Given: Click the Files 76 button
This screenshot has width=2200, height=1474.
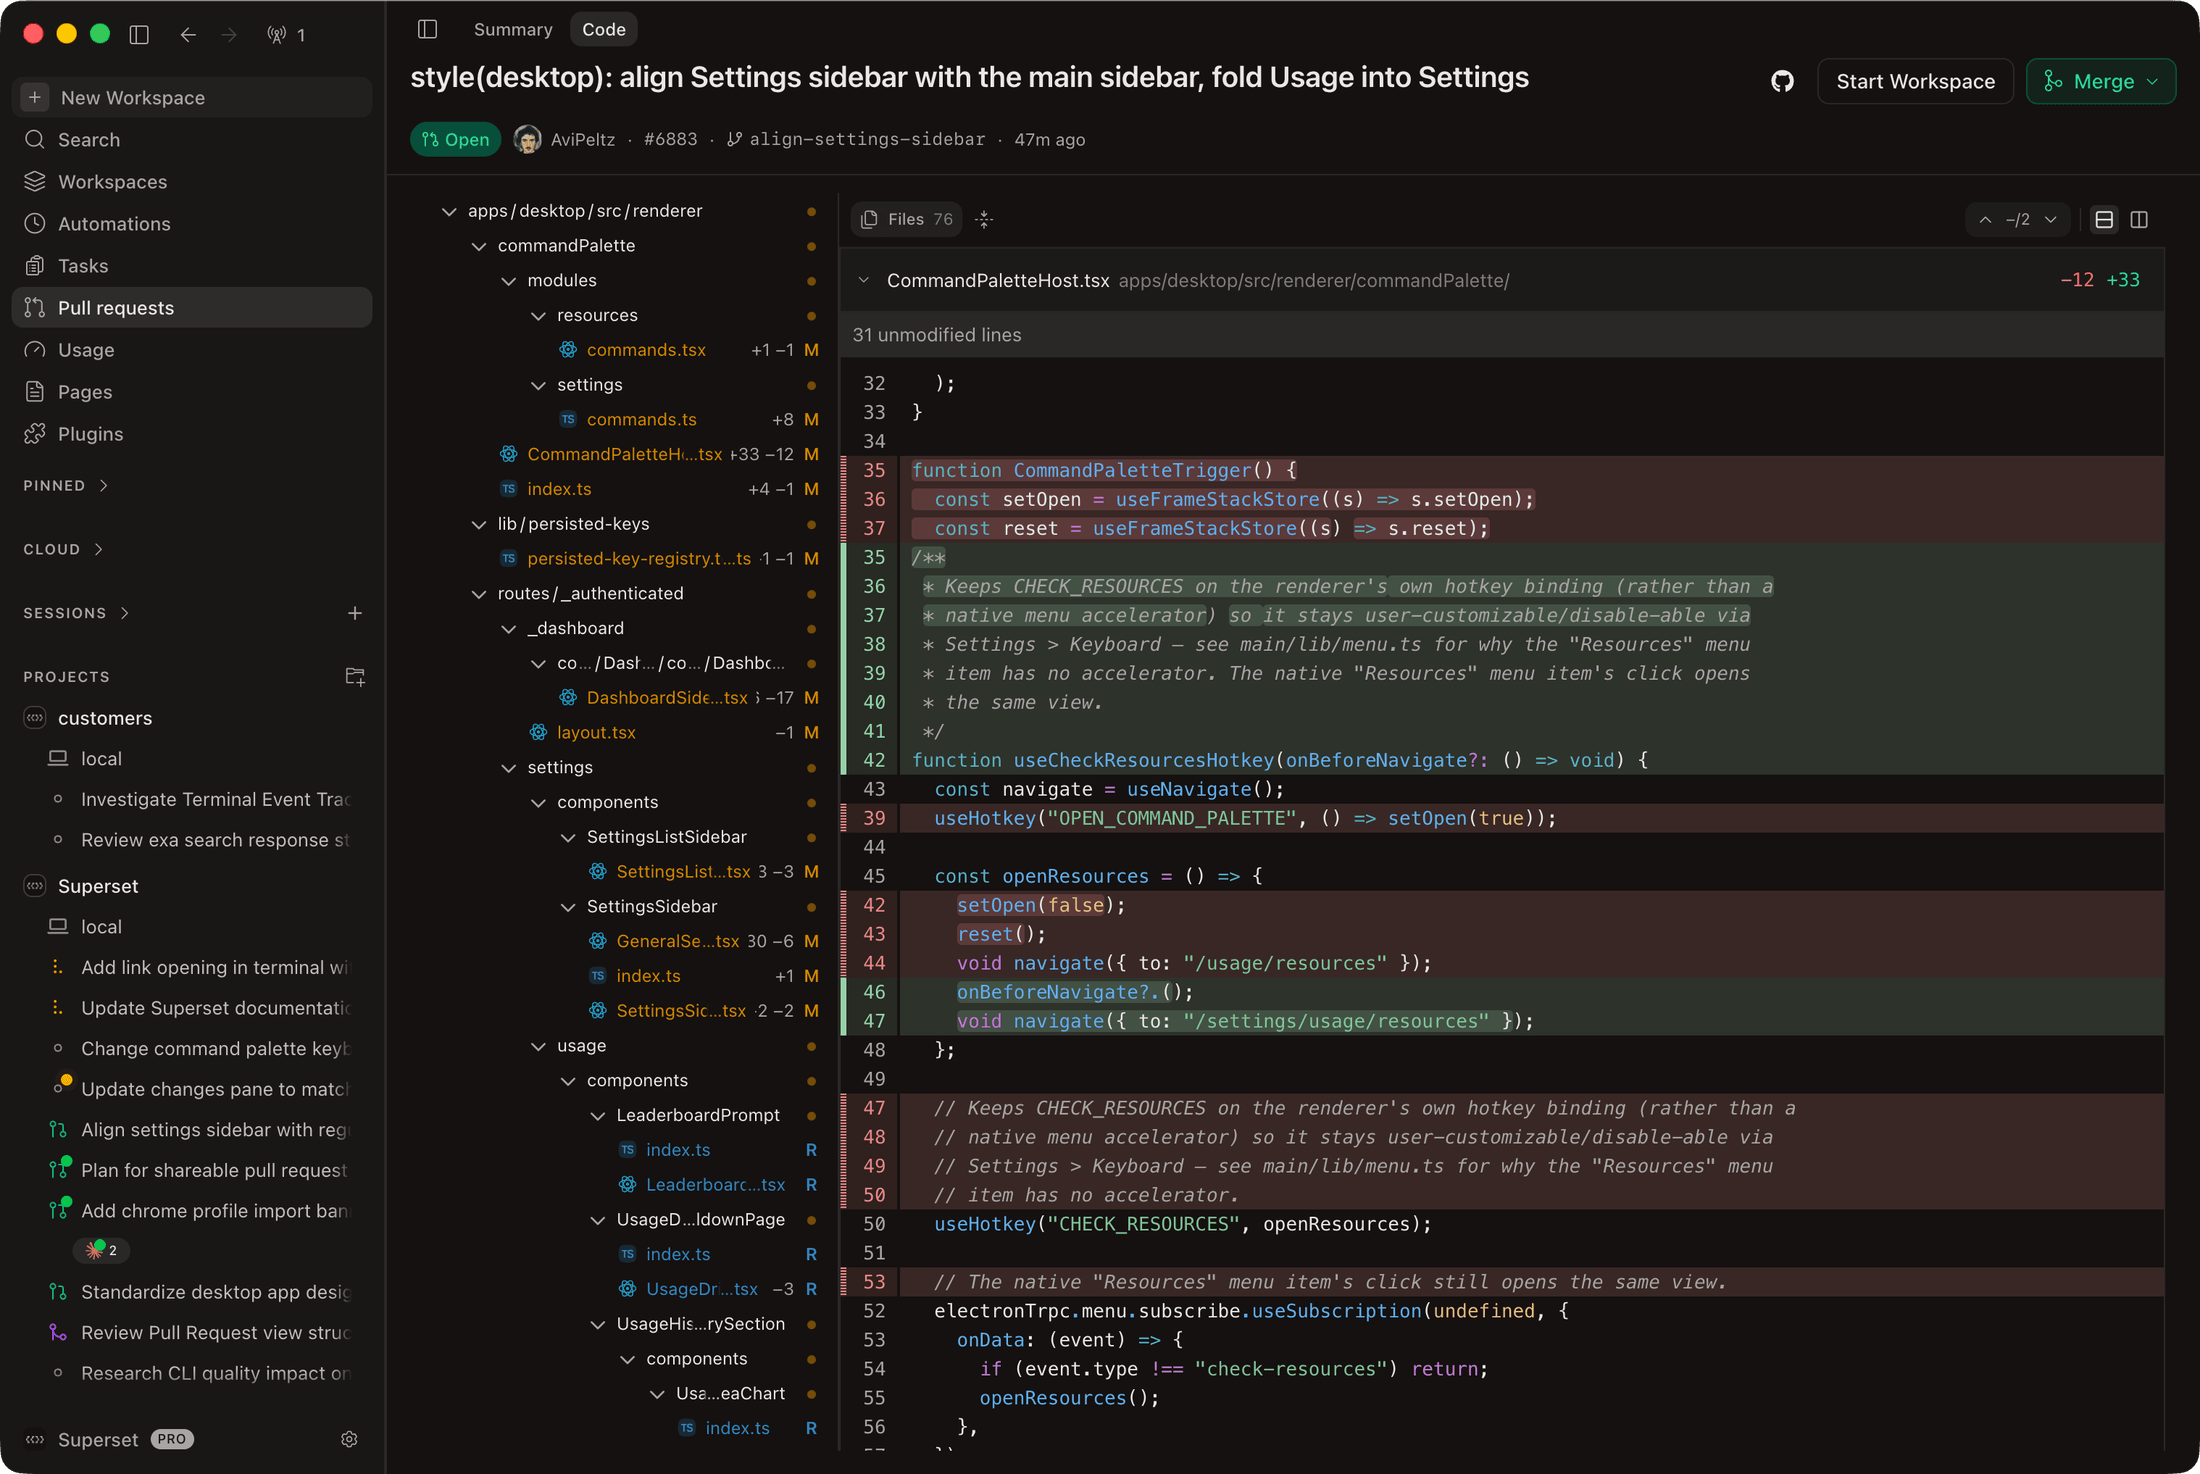Looking at the screenshot, I should pyautogui.click(x=906, y=219).
